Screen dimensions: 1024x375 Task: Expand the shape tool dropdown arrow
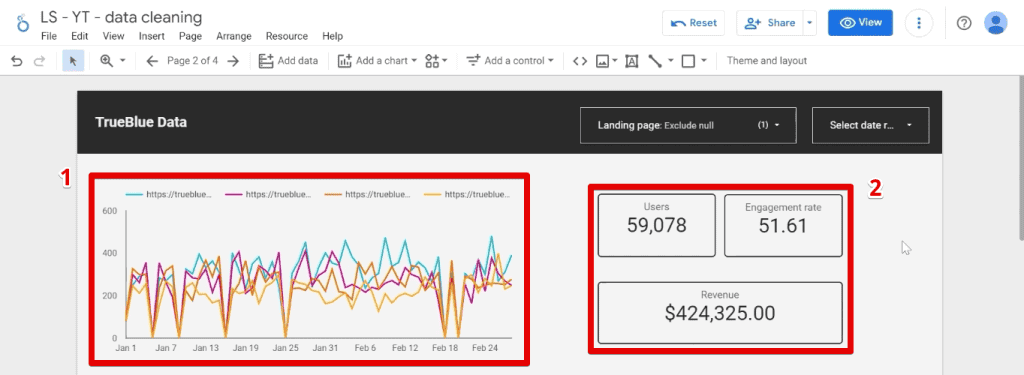(x=704, y=61)
